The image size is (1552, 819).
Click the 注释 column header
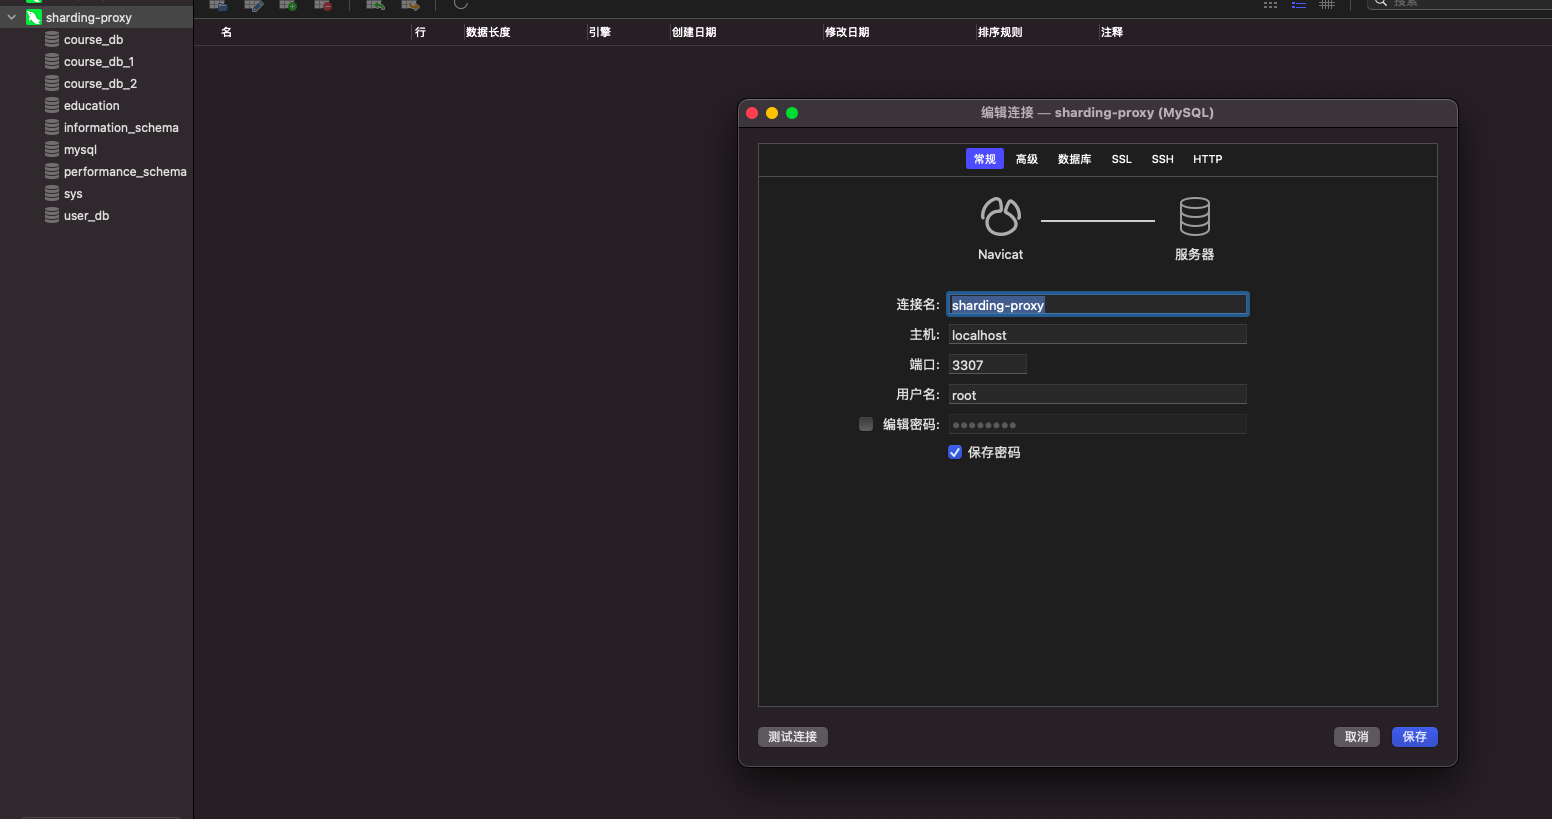pos(1112,32)
